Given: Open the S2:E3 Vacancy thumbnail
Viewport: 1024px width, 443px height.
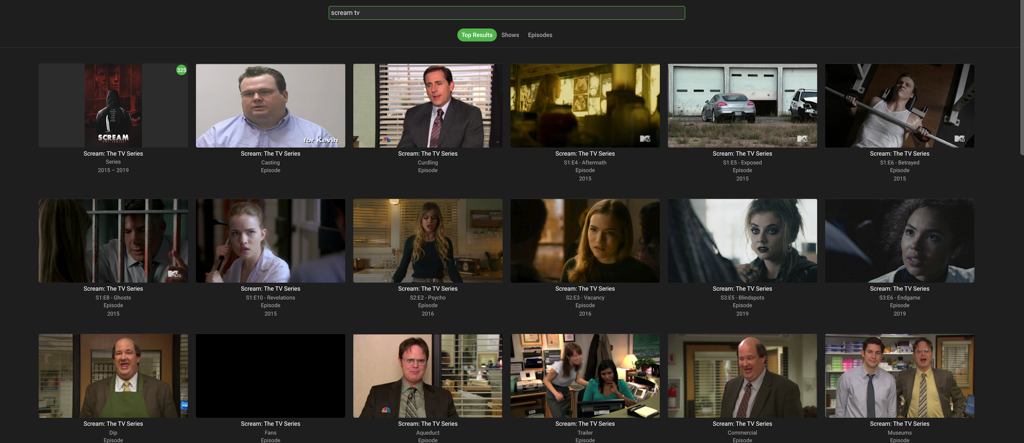Looking at the screenshot, I should click(585, 240).
